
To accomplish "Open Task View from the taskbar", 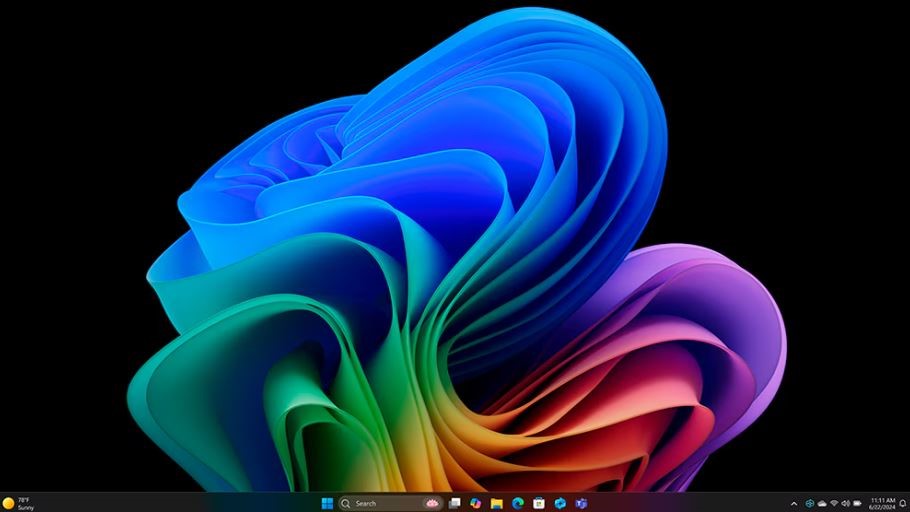I will coord(455,503).
